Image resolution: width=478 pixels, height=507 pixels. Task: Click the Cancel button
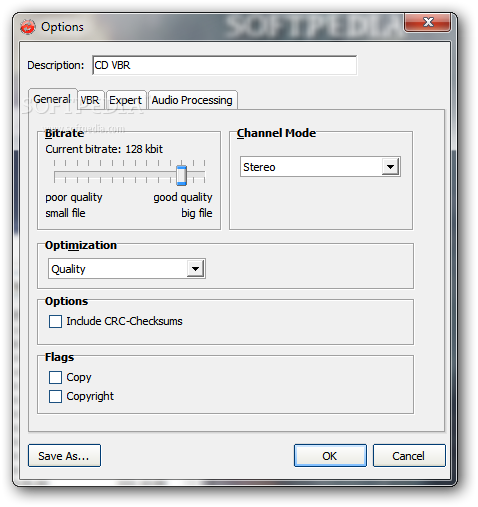[409, 455]
